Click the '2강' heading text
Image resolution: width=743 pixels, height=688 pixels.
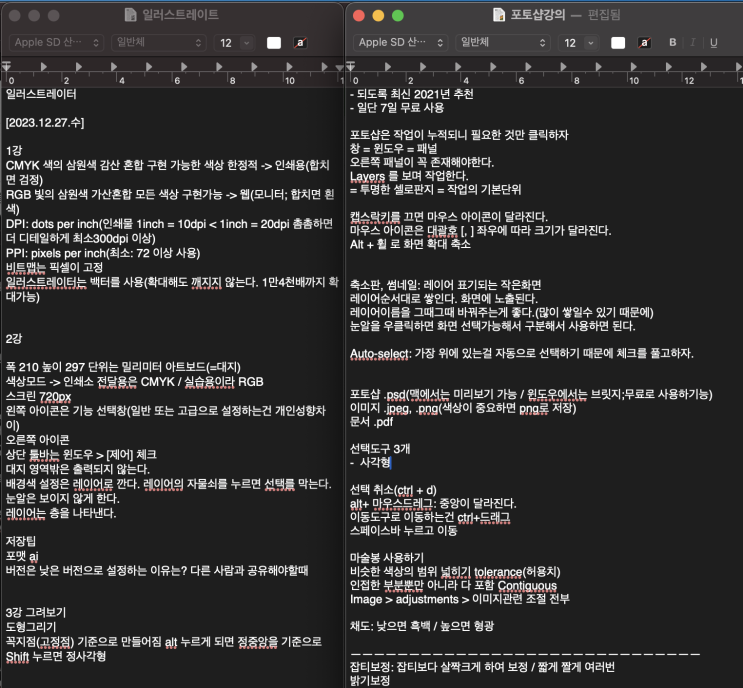pos(14,339)
